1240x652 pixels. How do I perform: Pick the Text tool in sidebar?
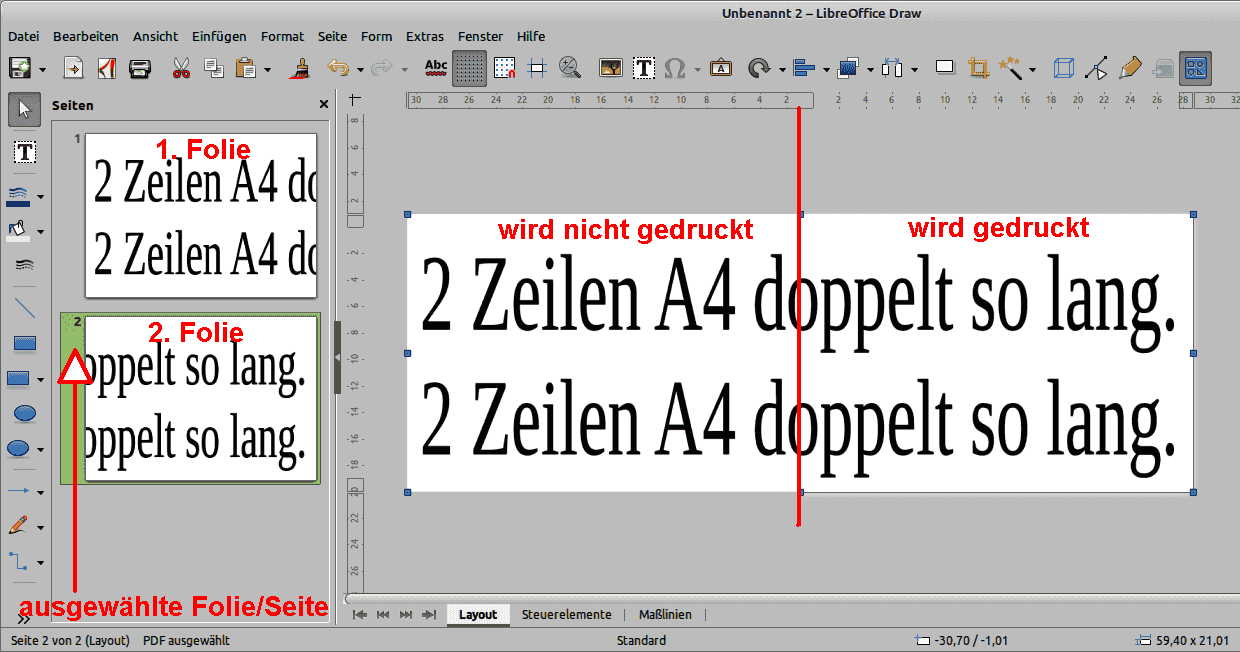point(24,152)
